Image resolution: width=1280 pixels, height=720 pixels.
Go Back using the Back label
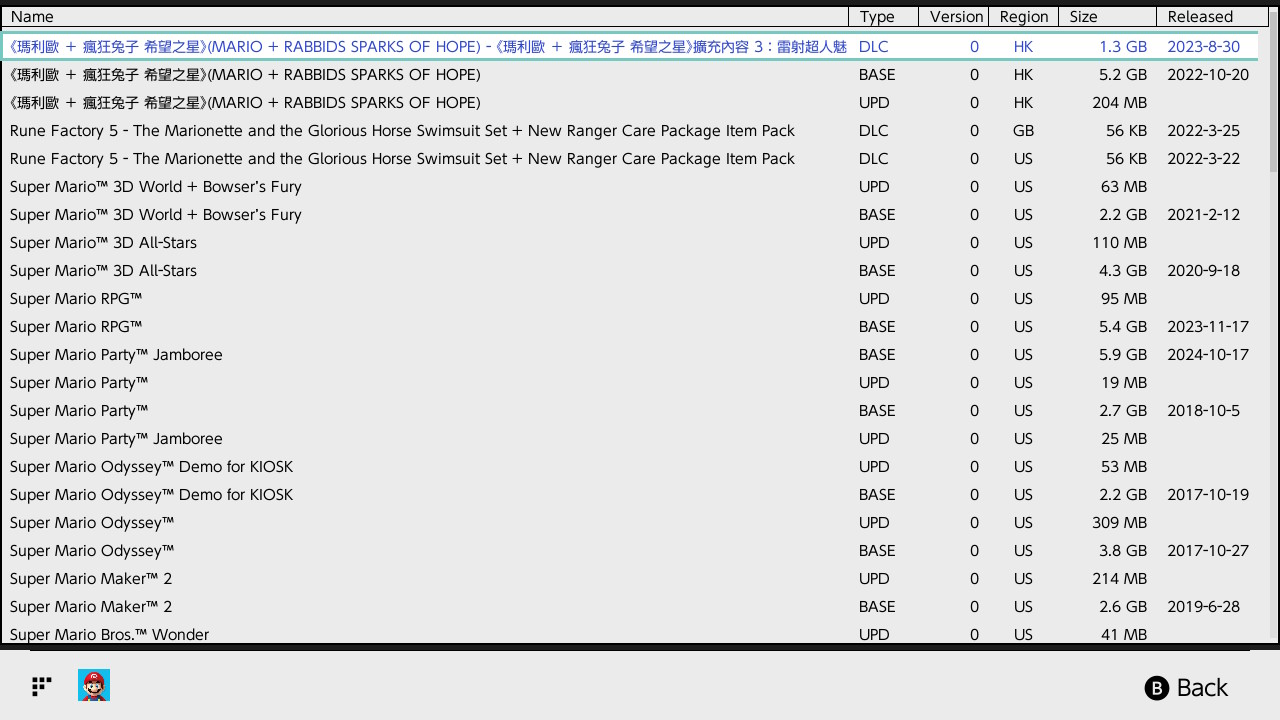(1202, 688)
